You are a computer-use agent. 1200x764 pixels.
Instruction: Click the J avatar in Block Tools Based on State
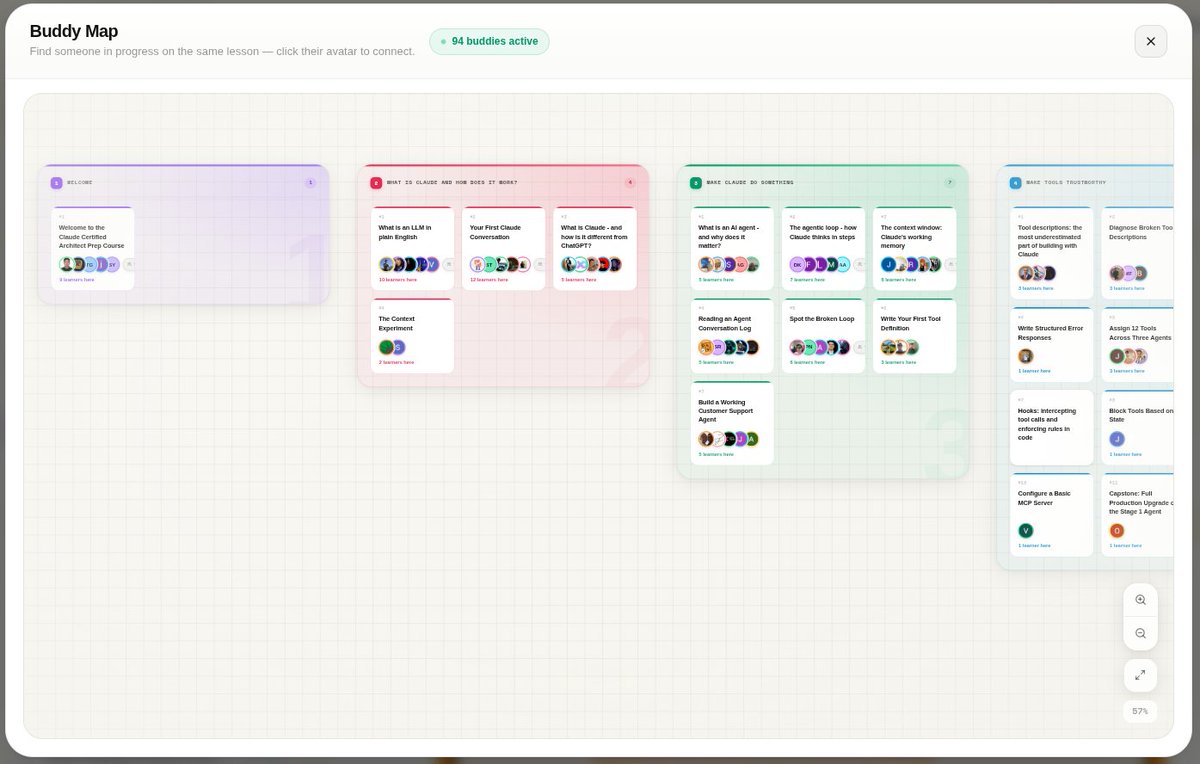point(1117,439)
